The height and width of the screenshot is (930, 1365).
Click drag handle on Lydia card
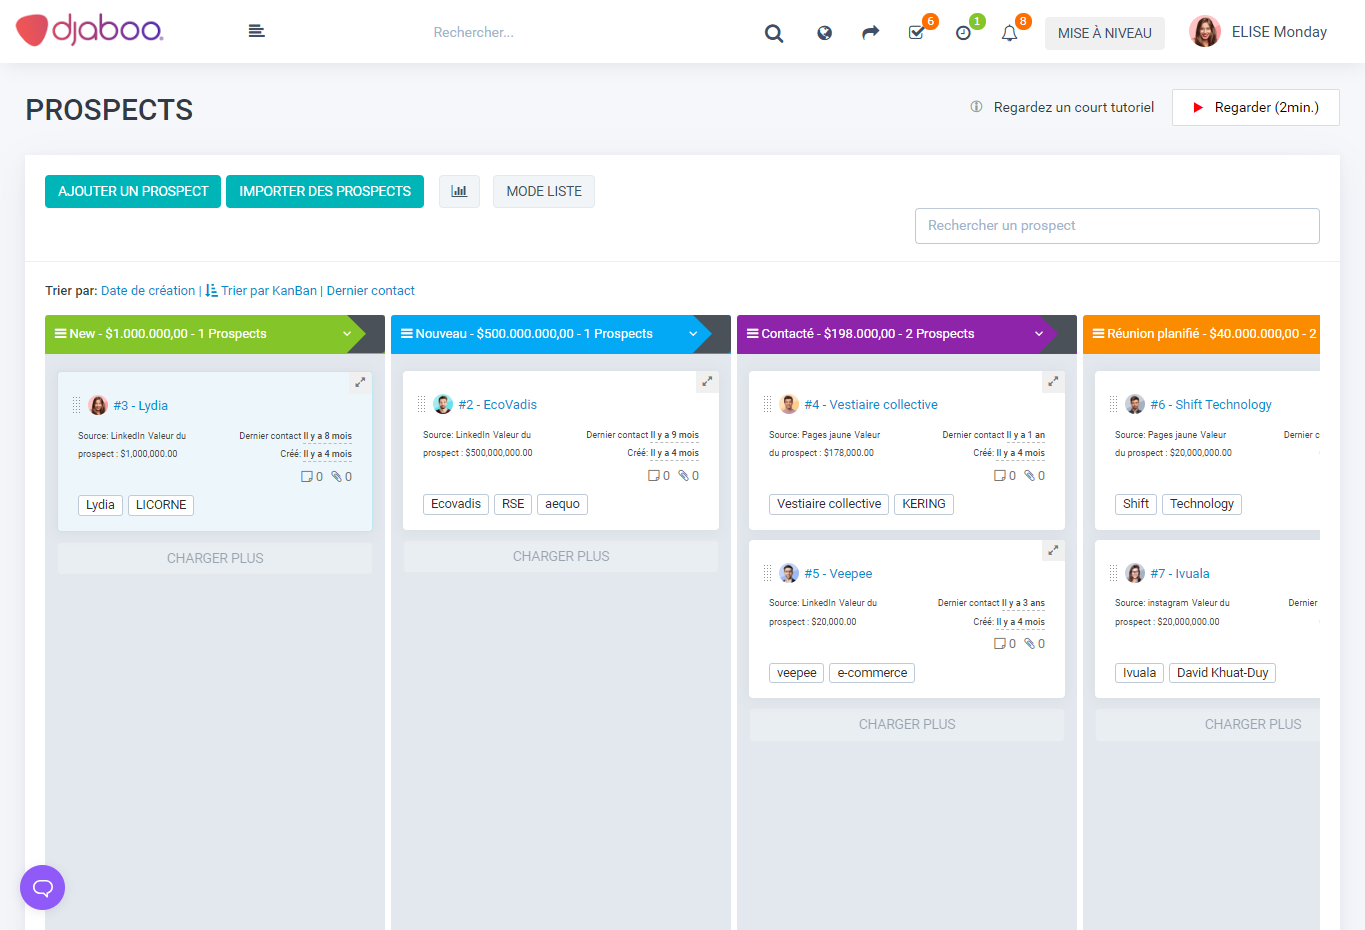tap(76, 405)
